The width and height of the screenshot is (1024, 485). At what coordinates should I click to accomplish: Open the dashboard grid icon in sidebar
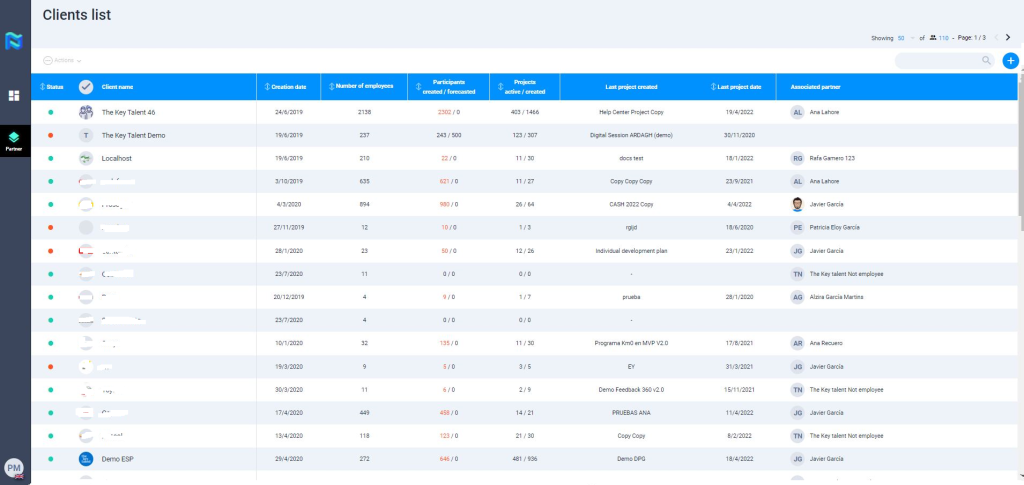[14, 95]
